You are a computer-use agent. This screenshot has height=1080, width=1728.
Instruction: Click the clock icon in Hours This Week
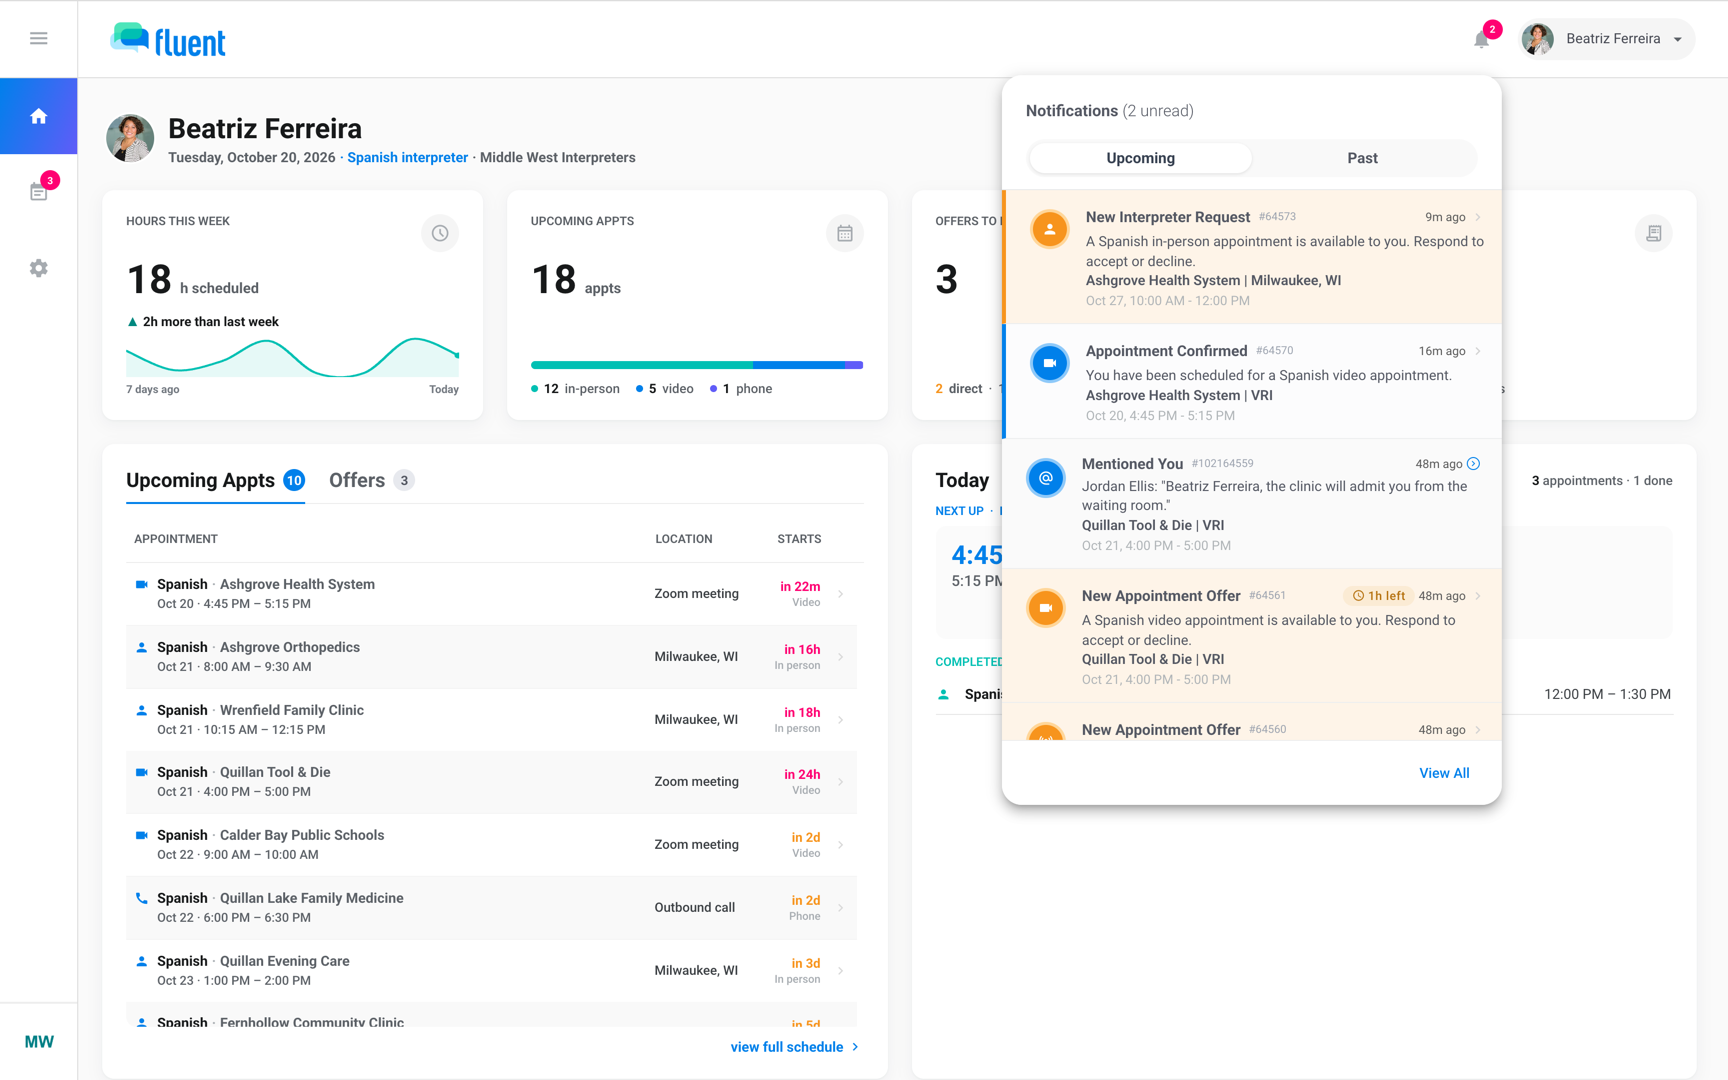(x=440, y=233)
